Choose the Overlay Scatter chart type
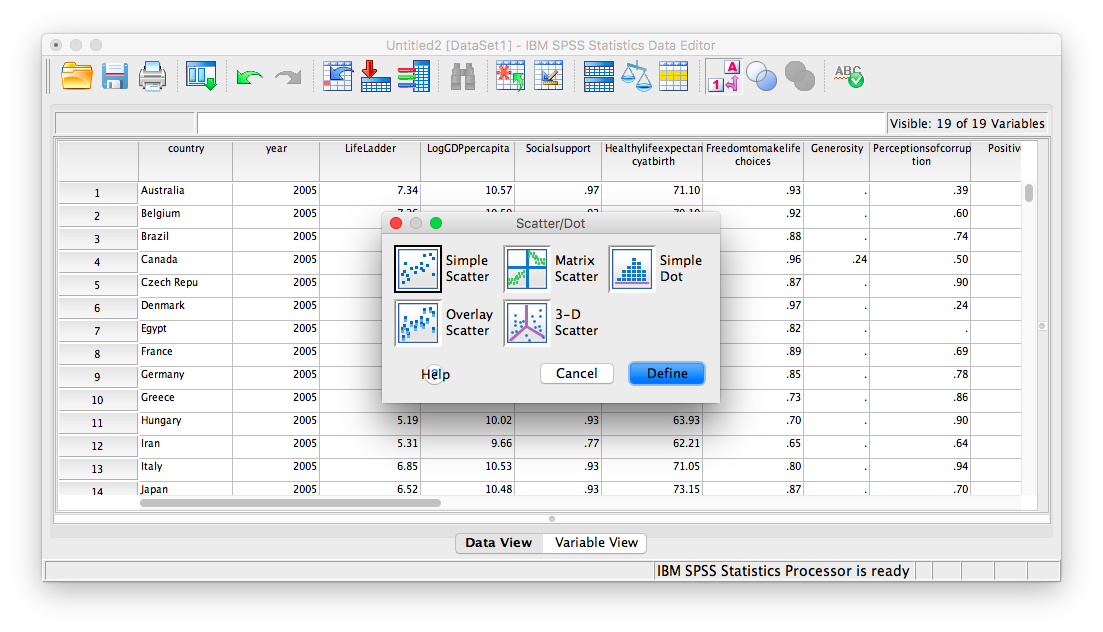The width and height of the screenshot is (1103, 632). (x=418, y=322)
